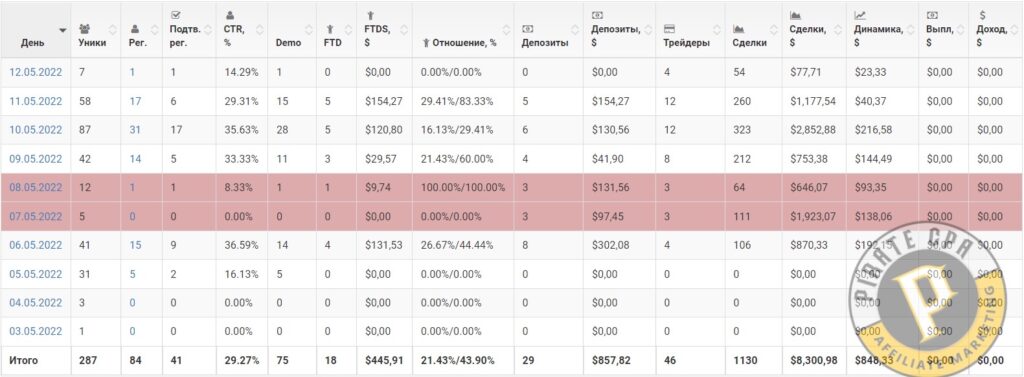Viewport: 1024px width, 377px height.
Task: Click the card icon above Трейдеры
Action: coord(669,29)
